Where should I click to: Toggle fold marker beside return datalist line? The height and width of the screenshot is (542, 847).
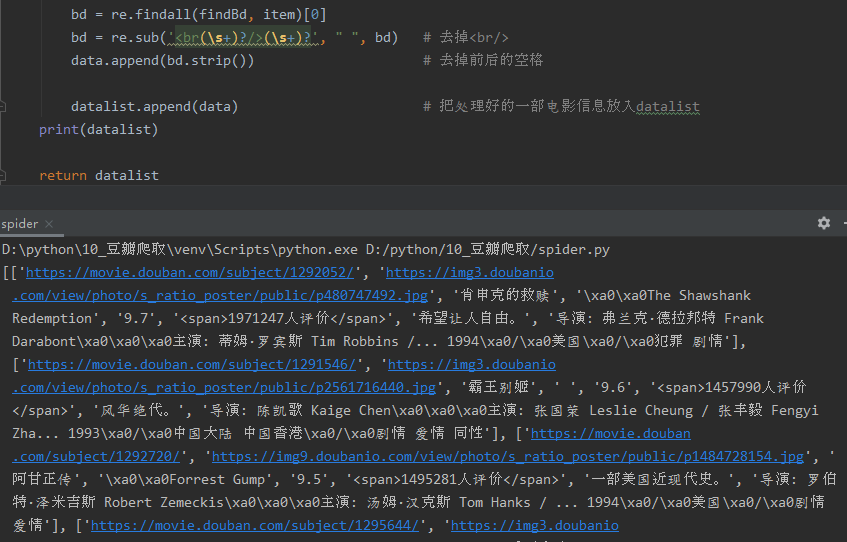[x=5, y=175]
